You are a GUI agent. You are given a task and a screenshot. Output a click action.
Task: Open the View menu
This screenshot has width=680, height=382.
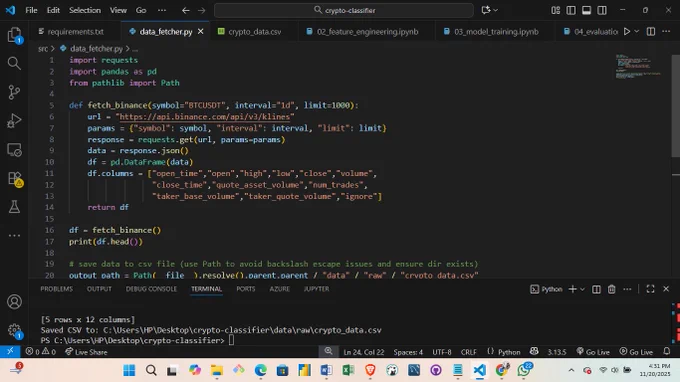point(118,10)
